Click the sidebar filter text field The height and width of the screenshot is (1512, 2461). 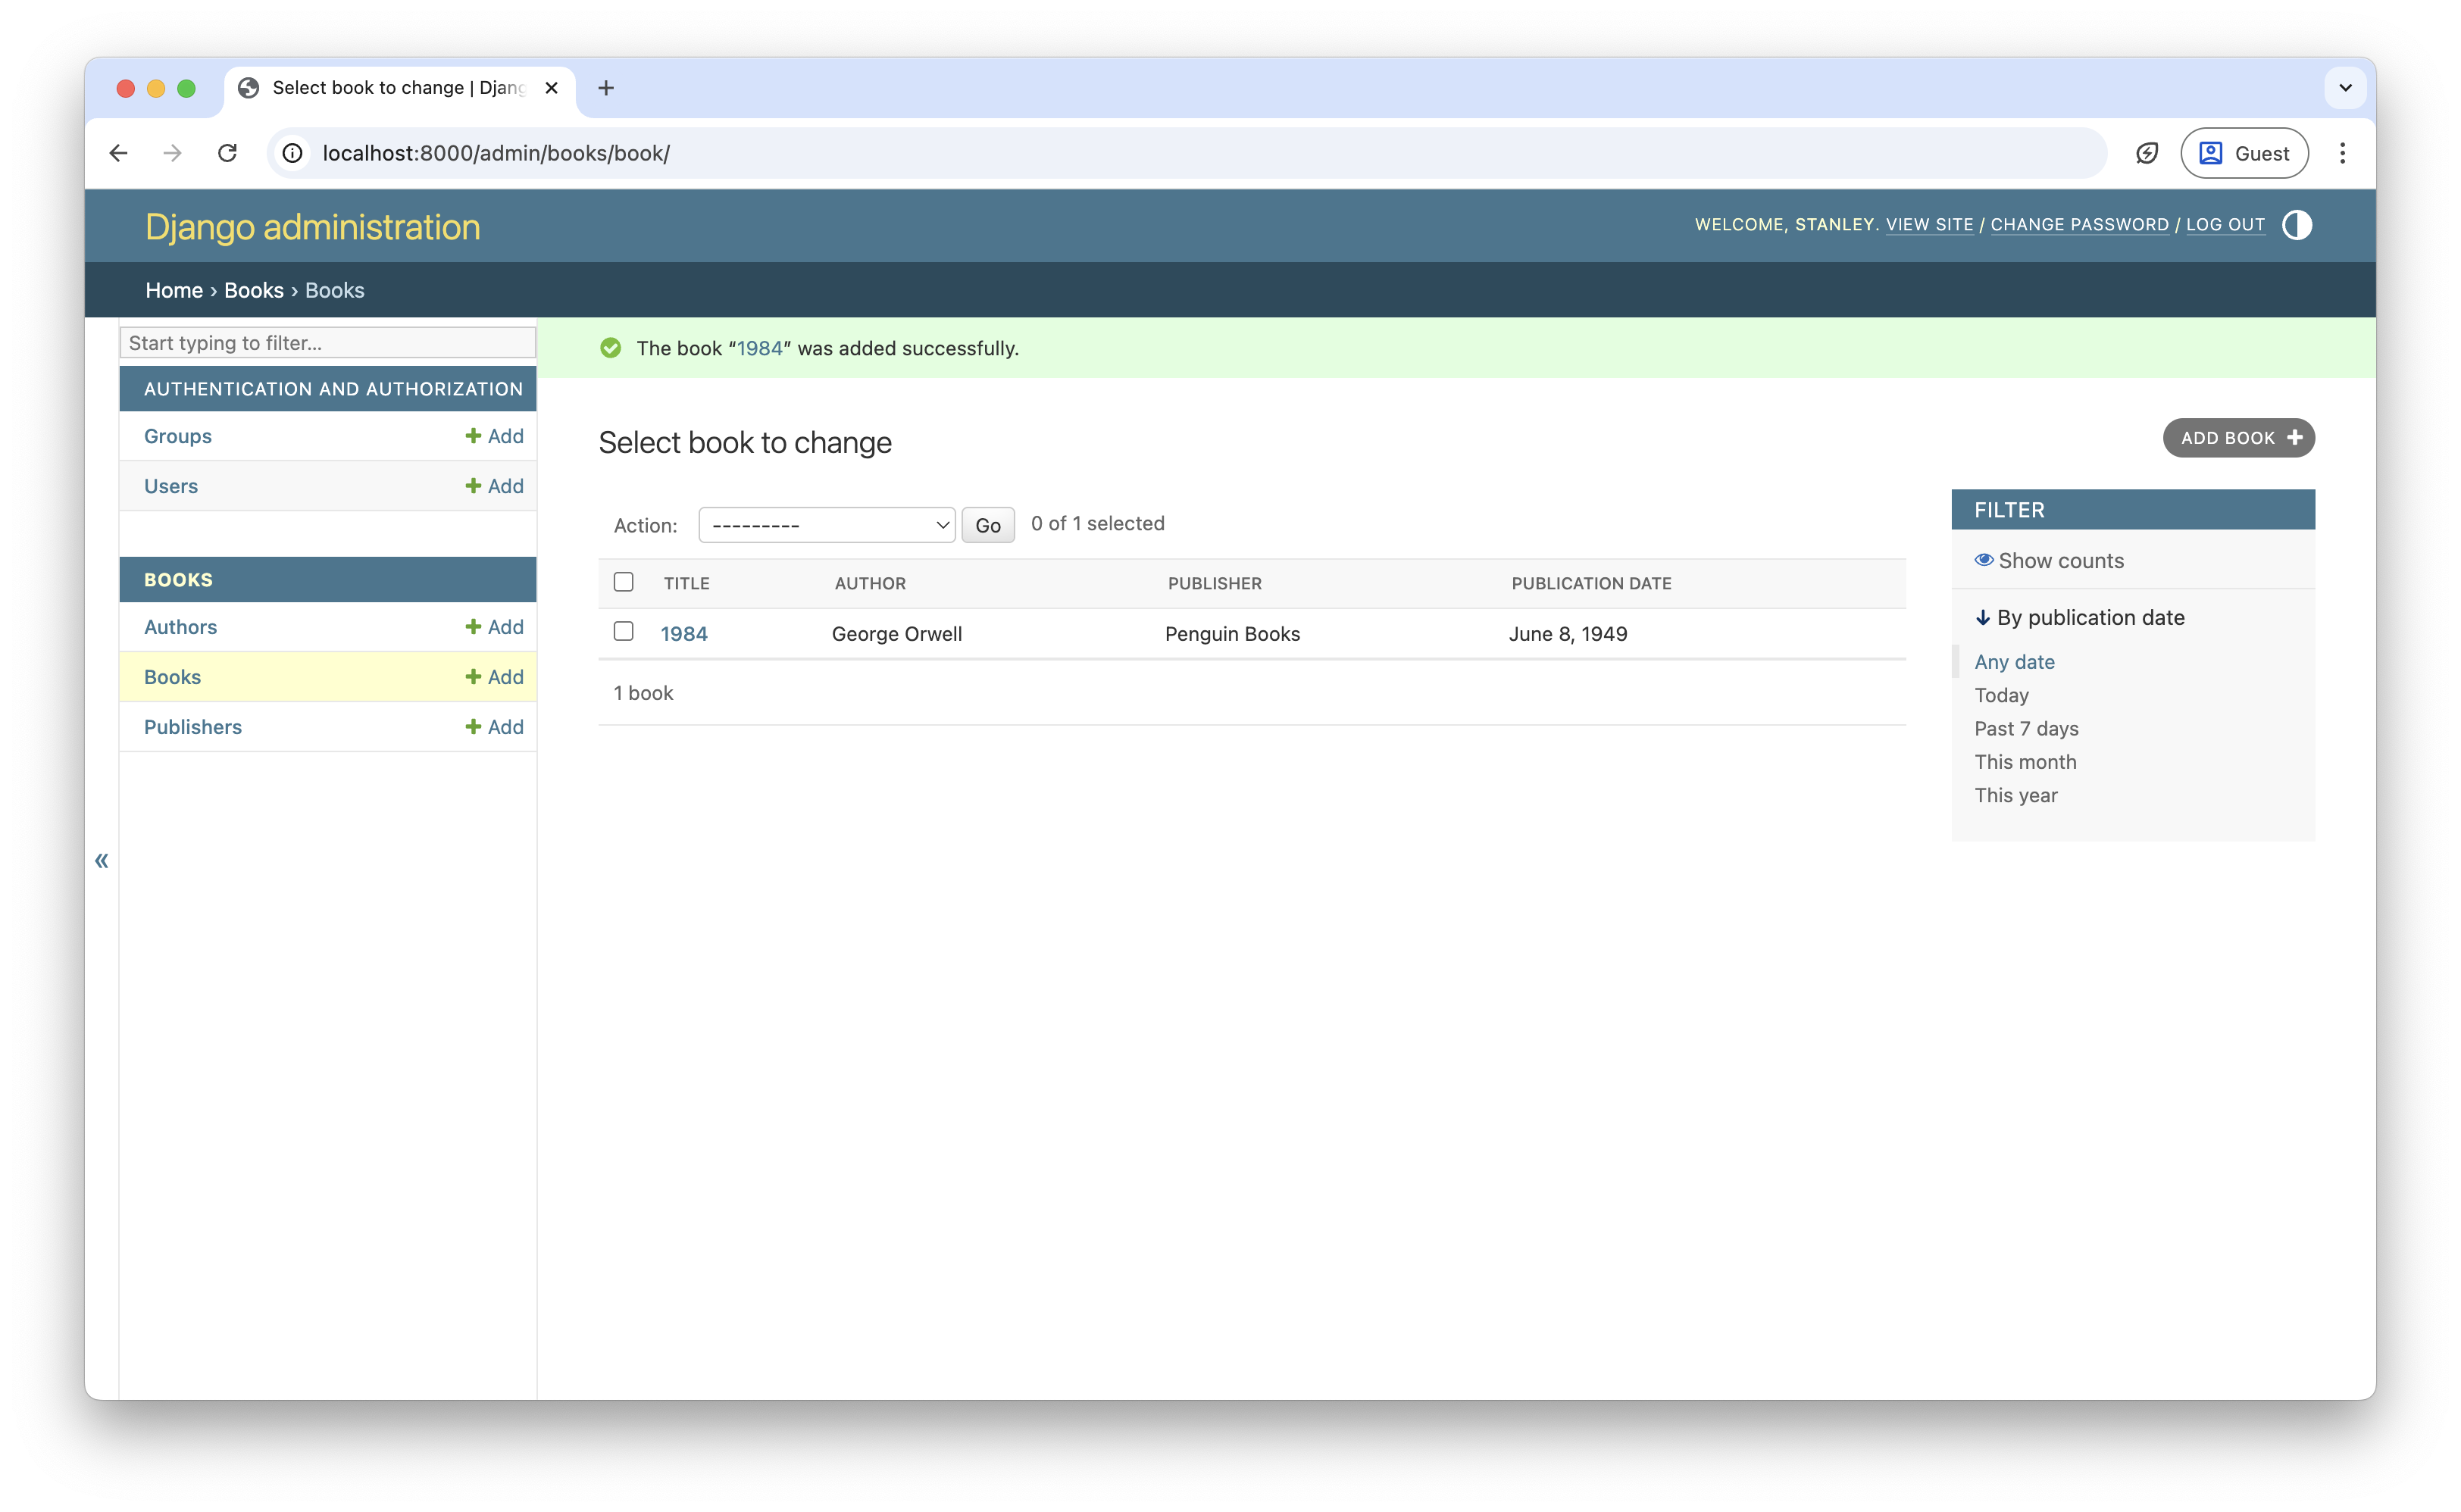(328, 343)
